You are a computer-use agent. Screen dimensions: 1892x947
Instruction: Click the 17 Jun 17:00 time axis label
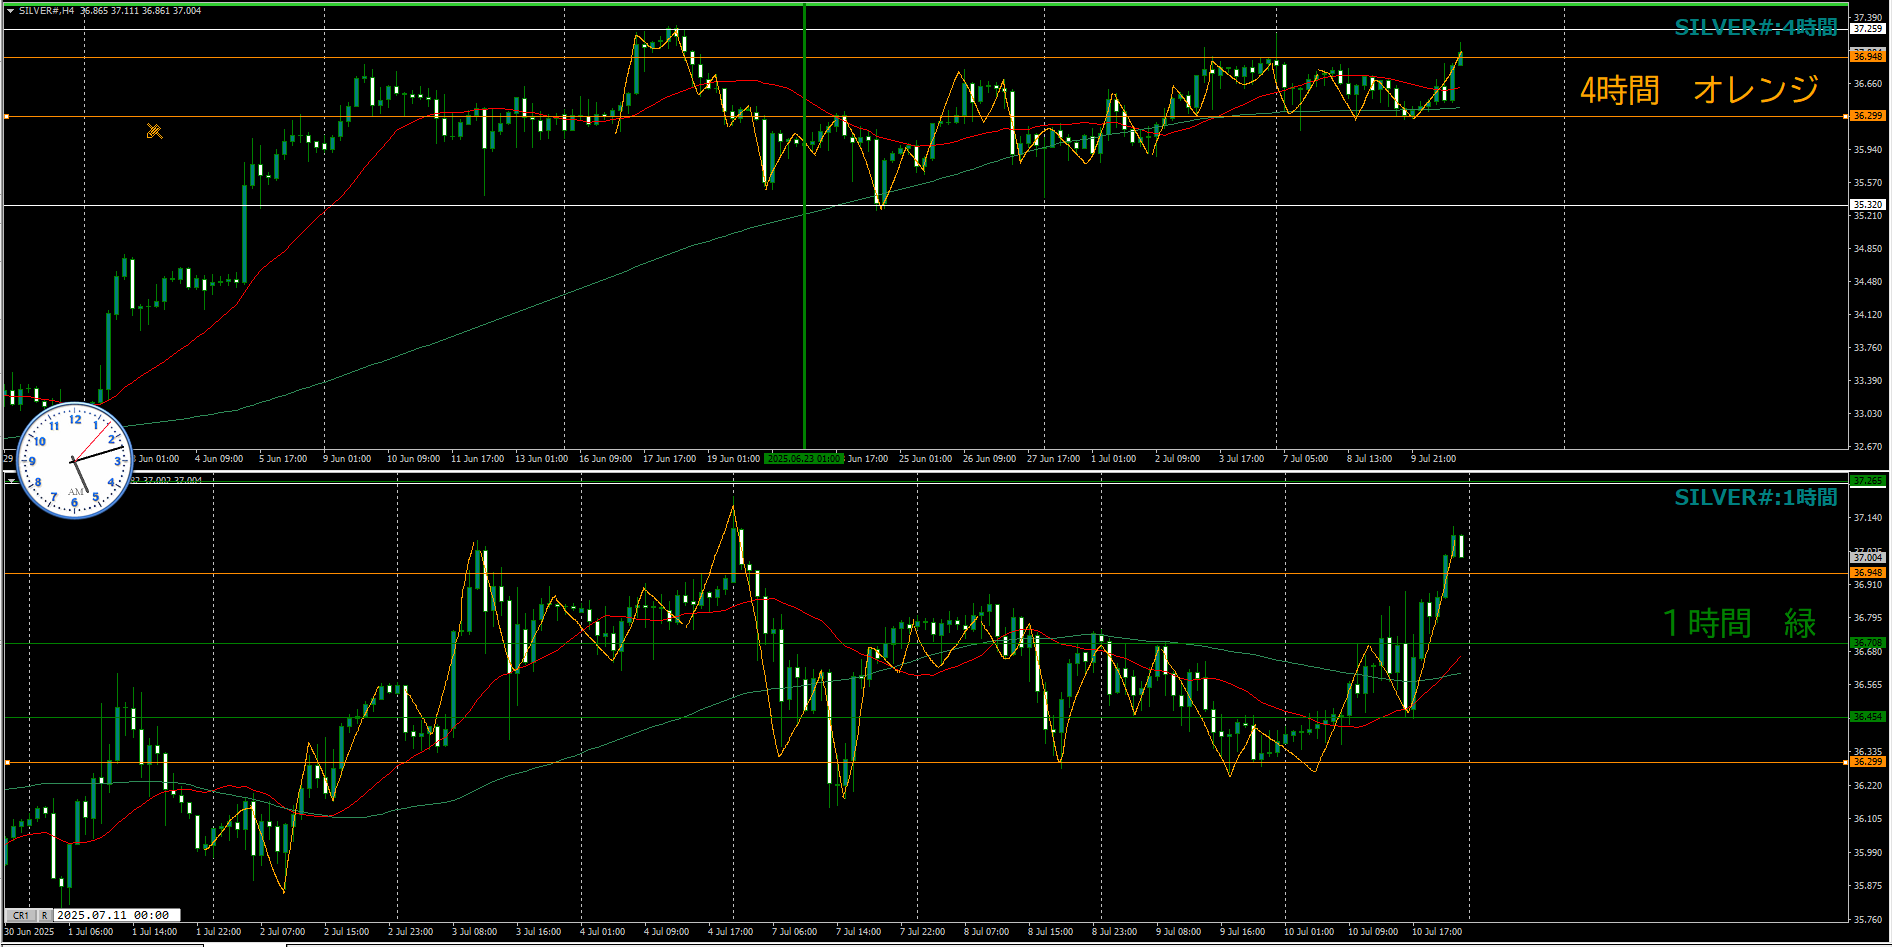click(x=669, y=459)
